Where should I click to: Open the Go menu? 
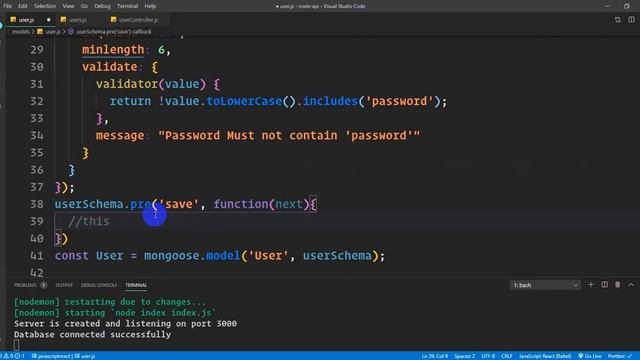tap(84, 6)
